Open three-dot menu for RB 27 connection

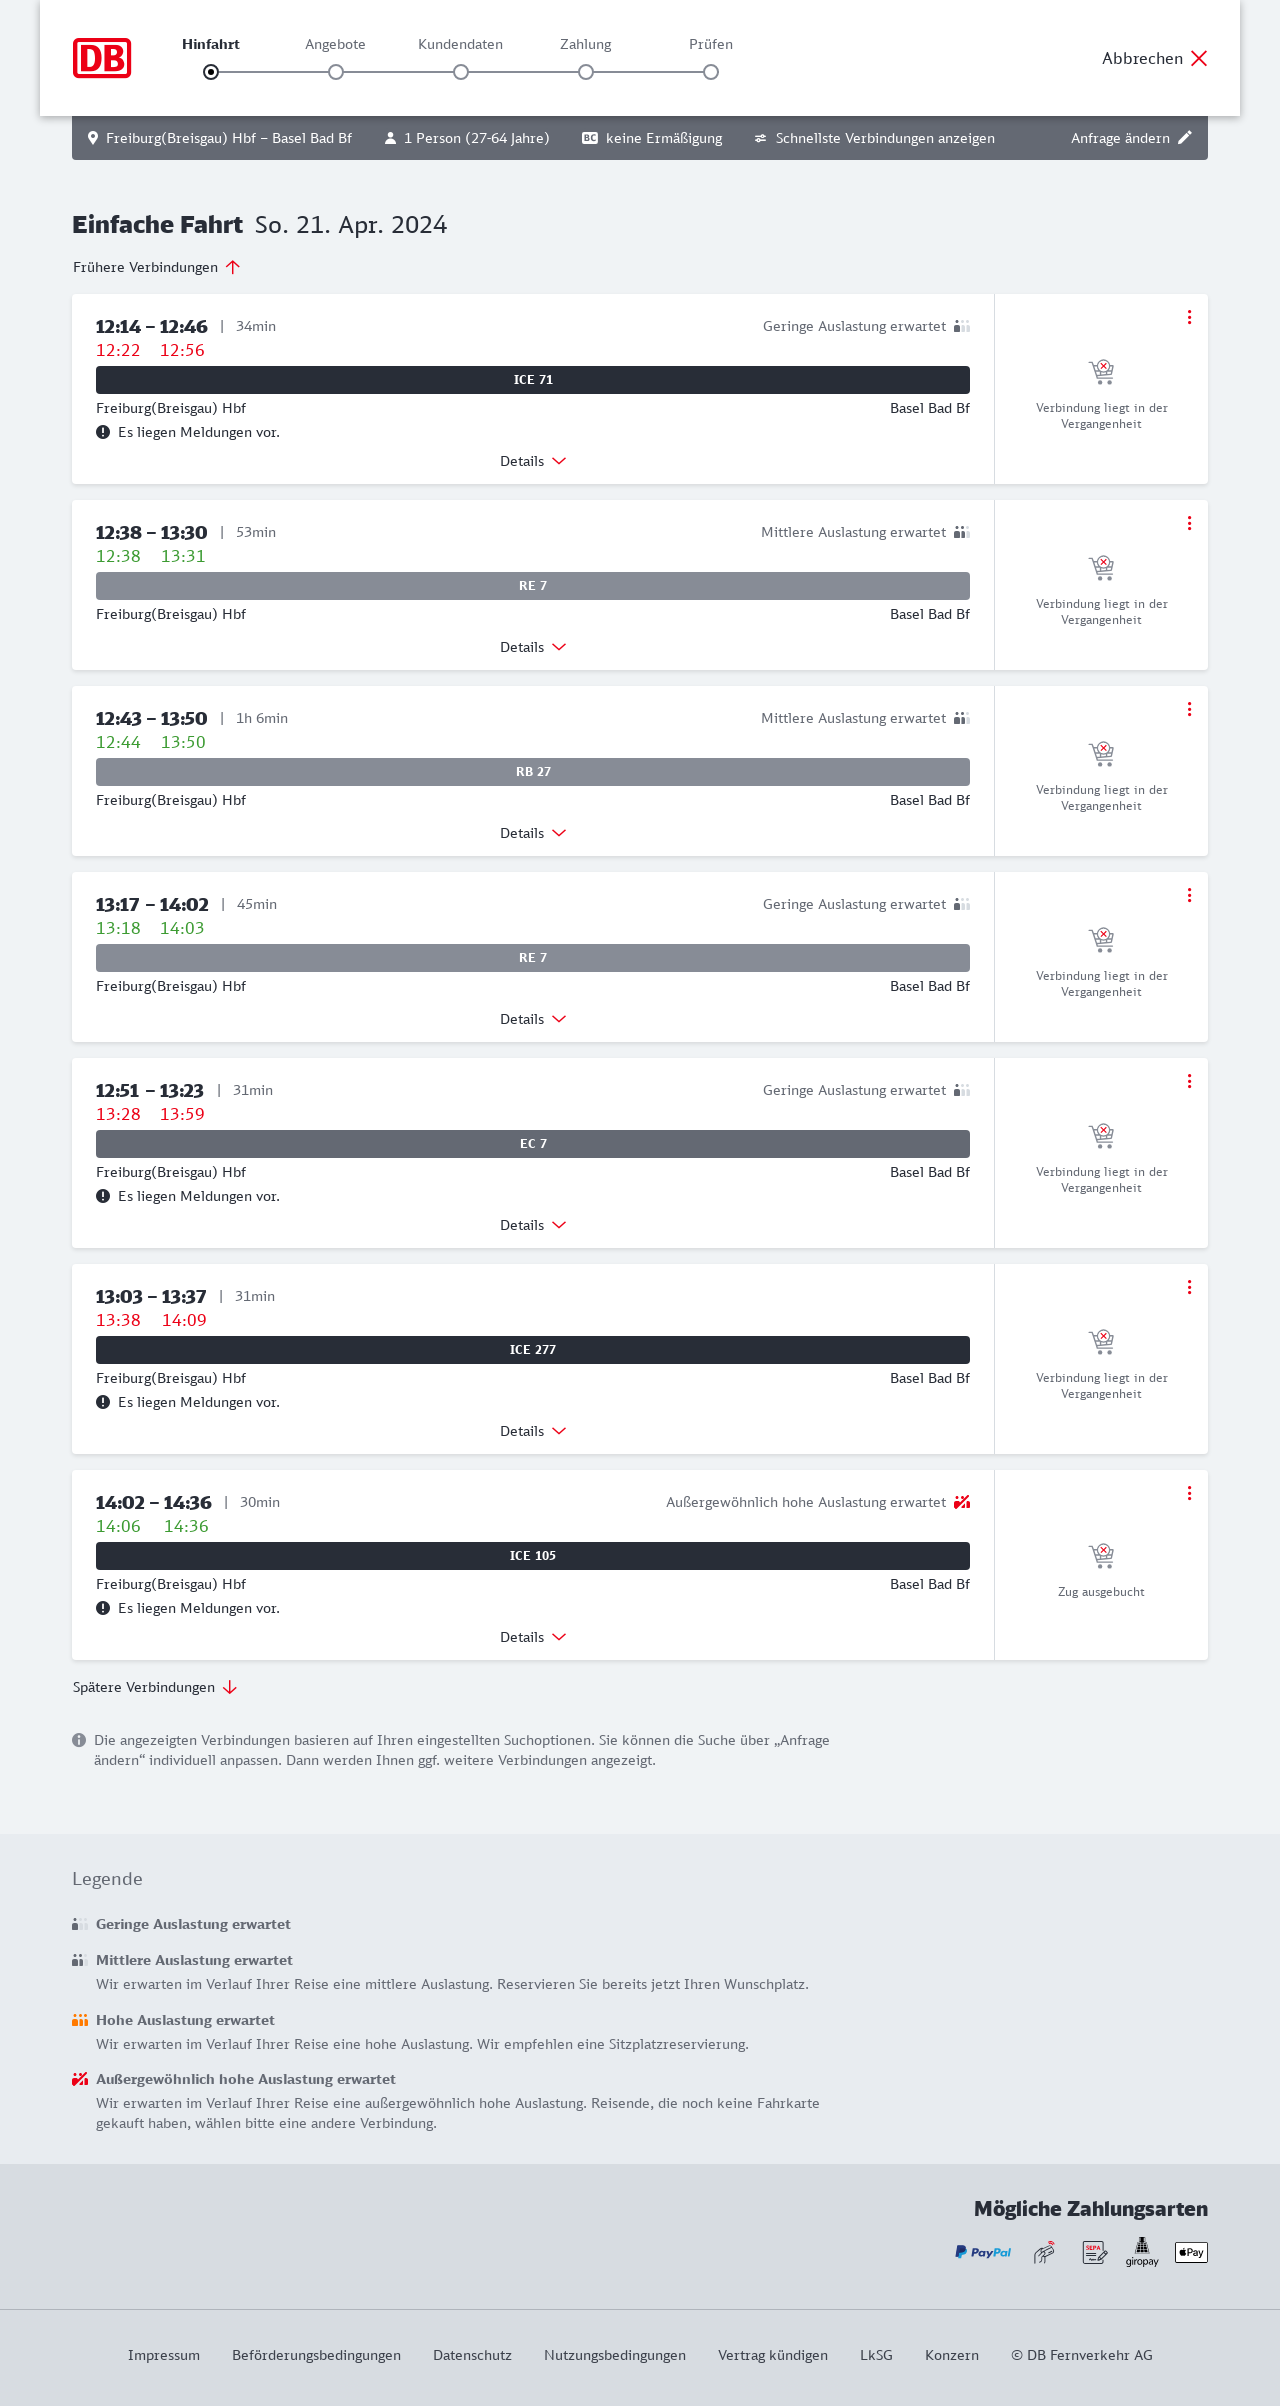[1189, 709]
